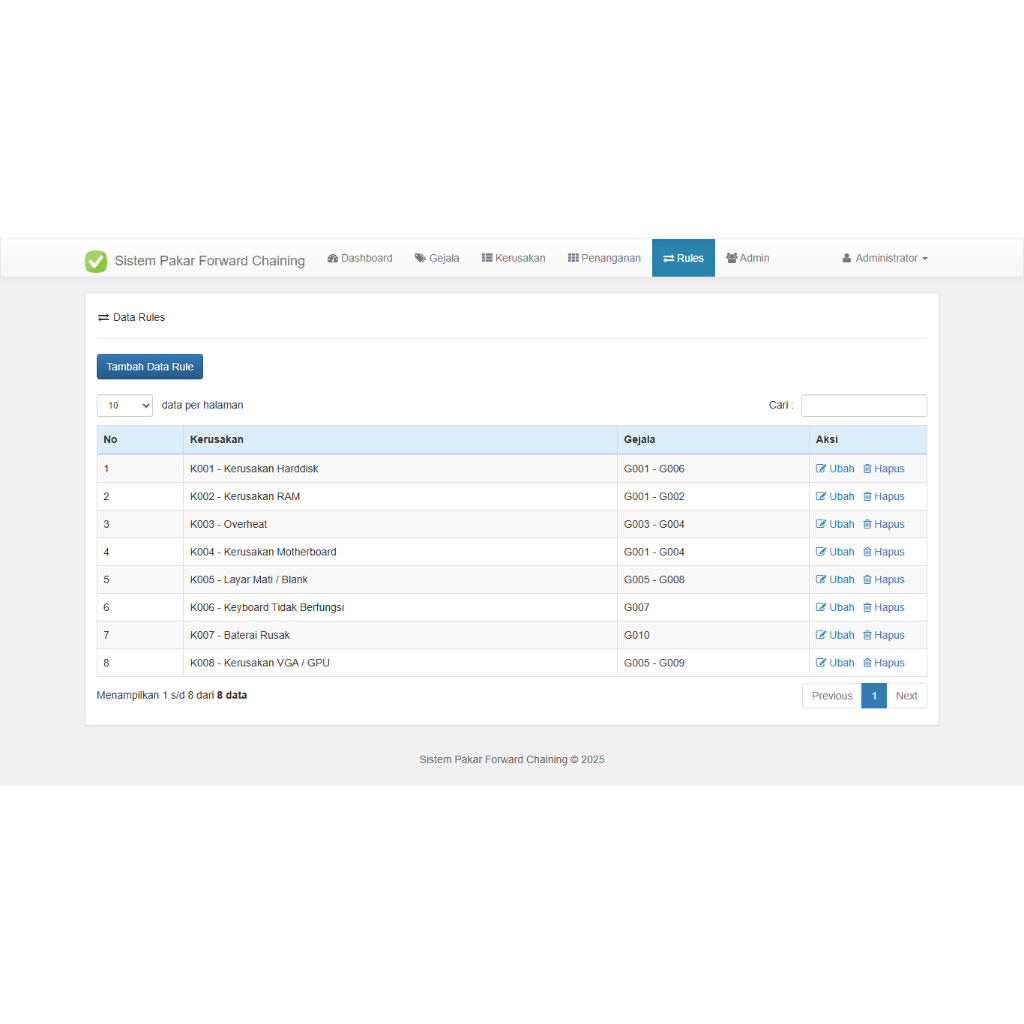This screenshot has height=1024, width=1024.
Task: Click the trash icon for K006 Keyboard row
Action: (x=867, y=607)
